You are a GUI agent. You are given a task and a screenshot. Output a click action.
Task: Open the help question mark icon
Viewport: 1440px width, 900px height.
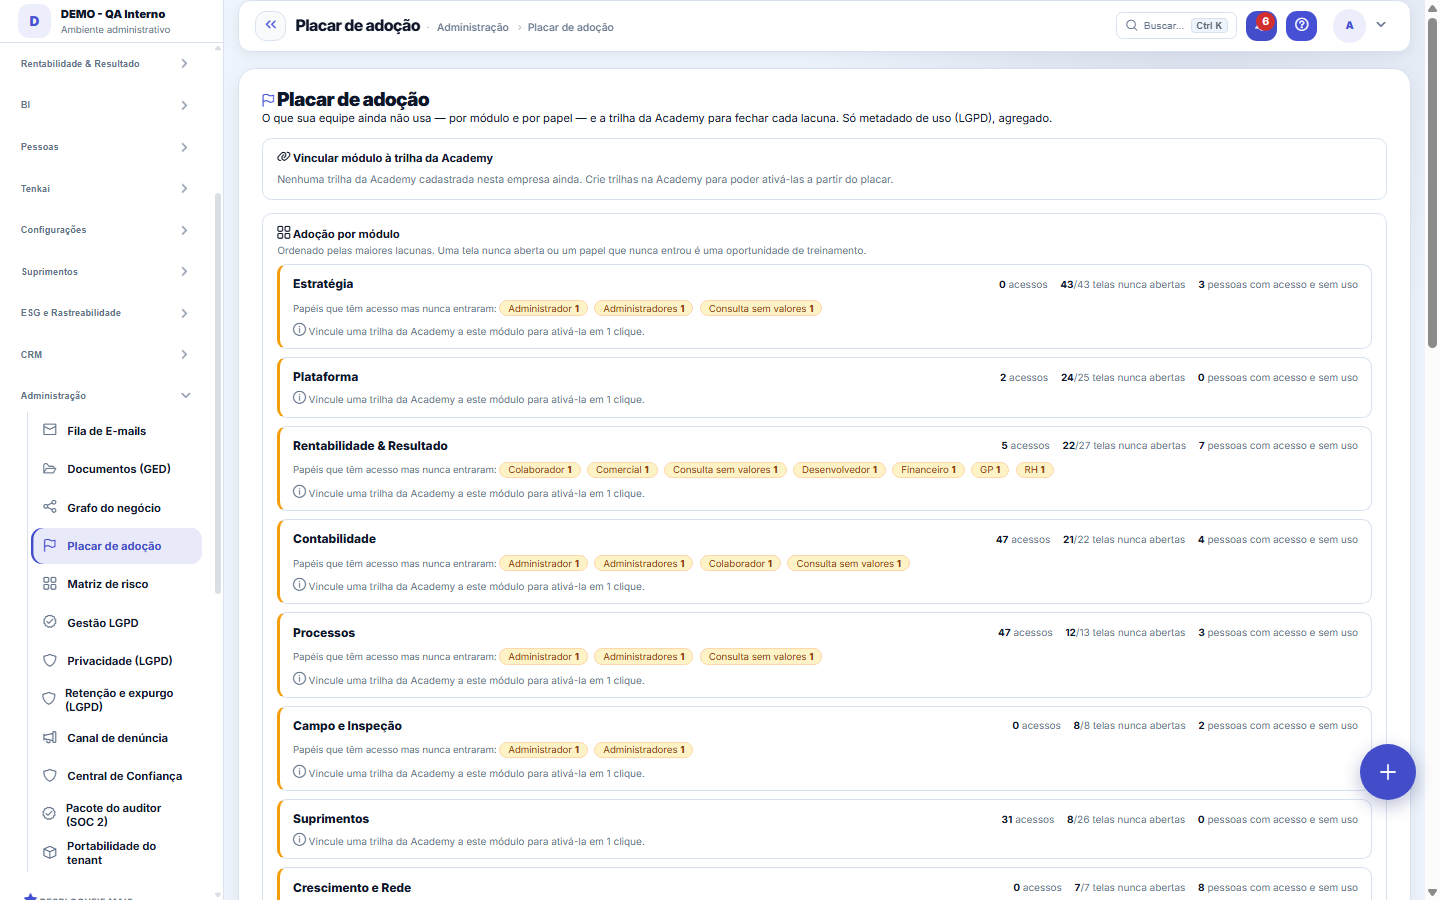coord(1301,26)
